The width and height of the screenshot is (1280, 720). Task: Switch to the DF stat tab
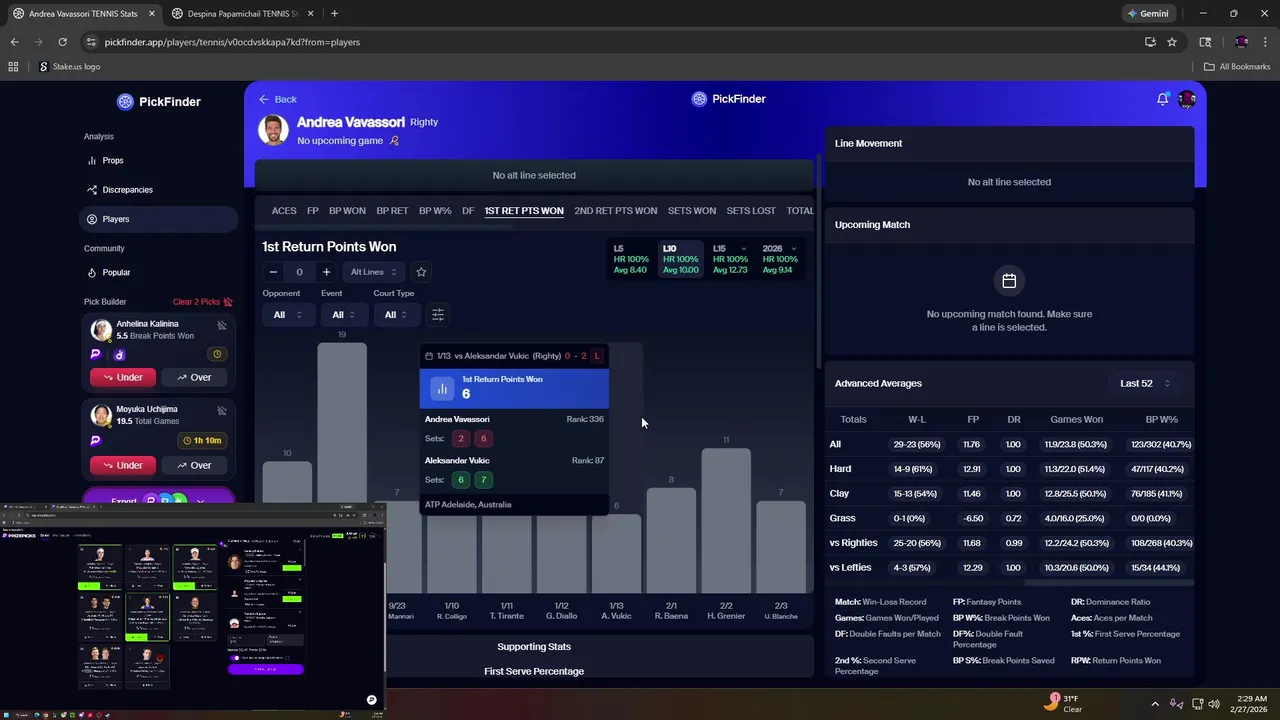[468, 211]
